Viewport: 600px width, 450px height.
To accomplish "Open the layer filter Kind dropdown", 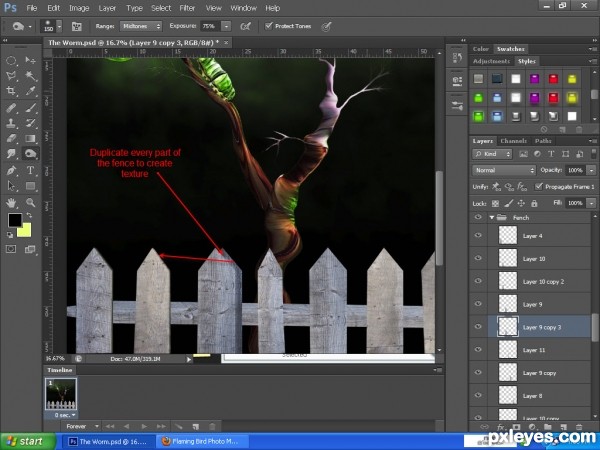I will [492, 154].
